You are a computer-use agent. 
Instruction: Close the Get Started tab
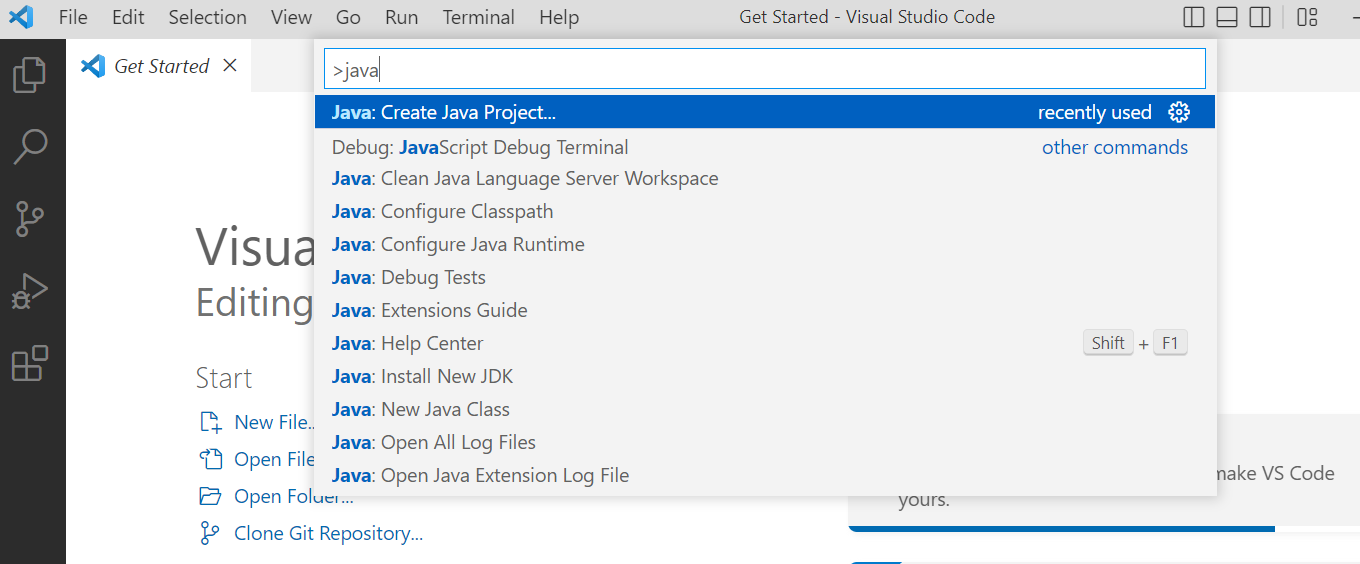click(x=230, y=66)
